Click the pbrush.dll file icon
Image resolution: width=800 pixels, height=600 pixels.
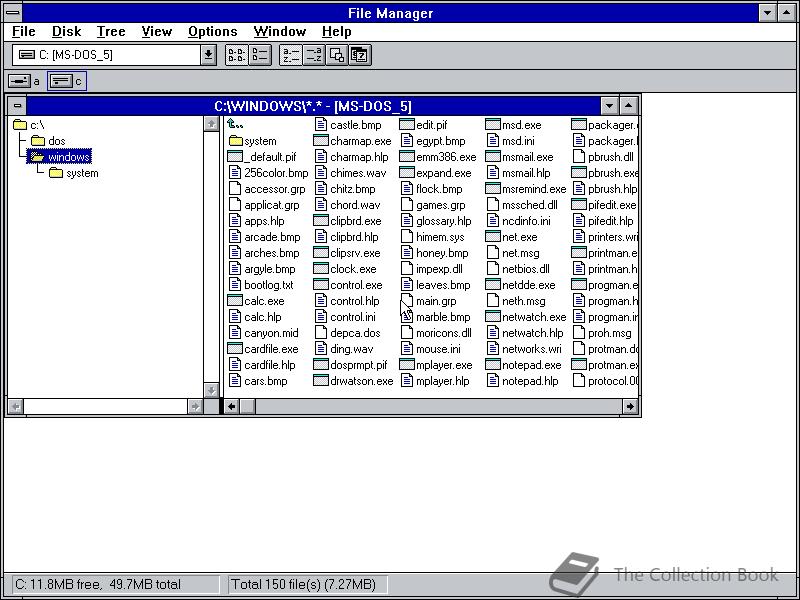[x=579, y=157]
